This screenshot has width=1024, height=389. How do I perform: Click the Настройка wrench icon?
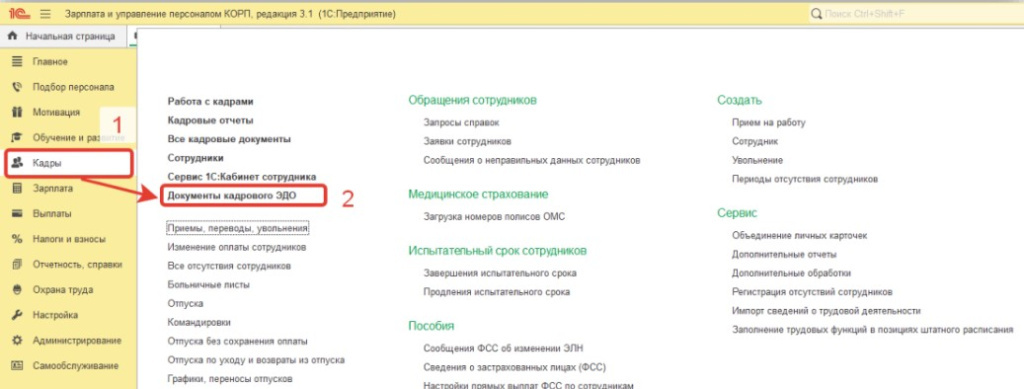pos(17,315)
